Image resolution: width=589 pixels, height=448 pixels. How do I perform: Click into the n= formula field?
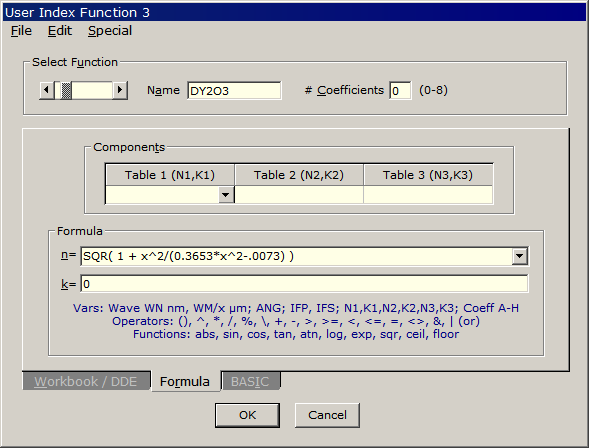pos(296,256)
